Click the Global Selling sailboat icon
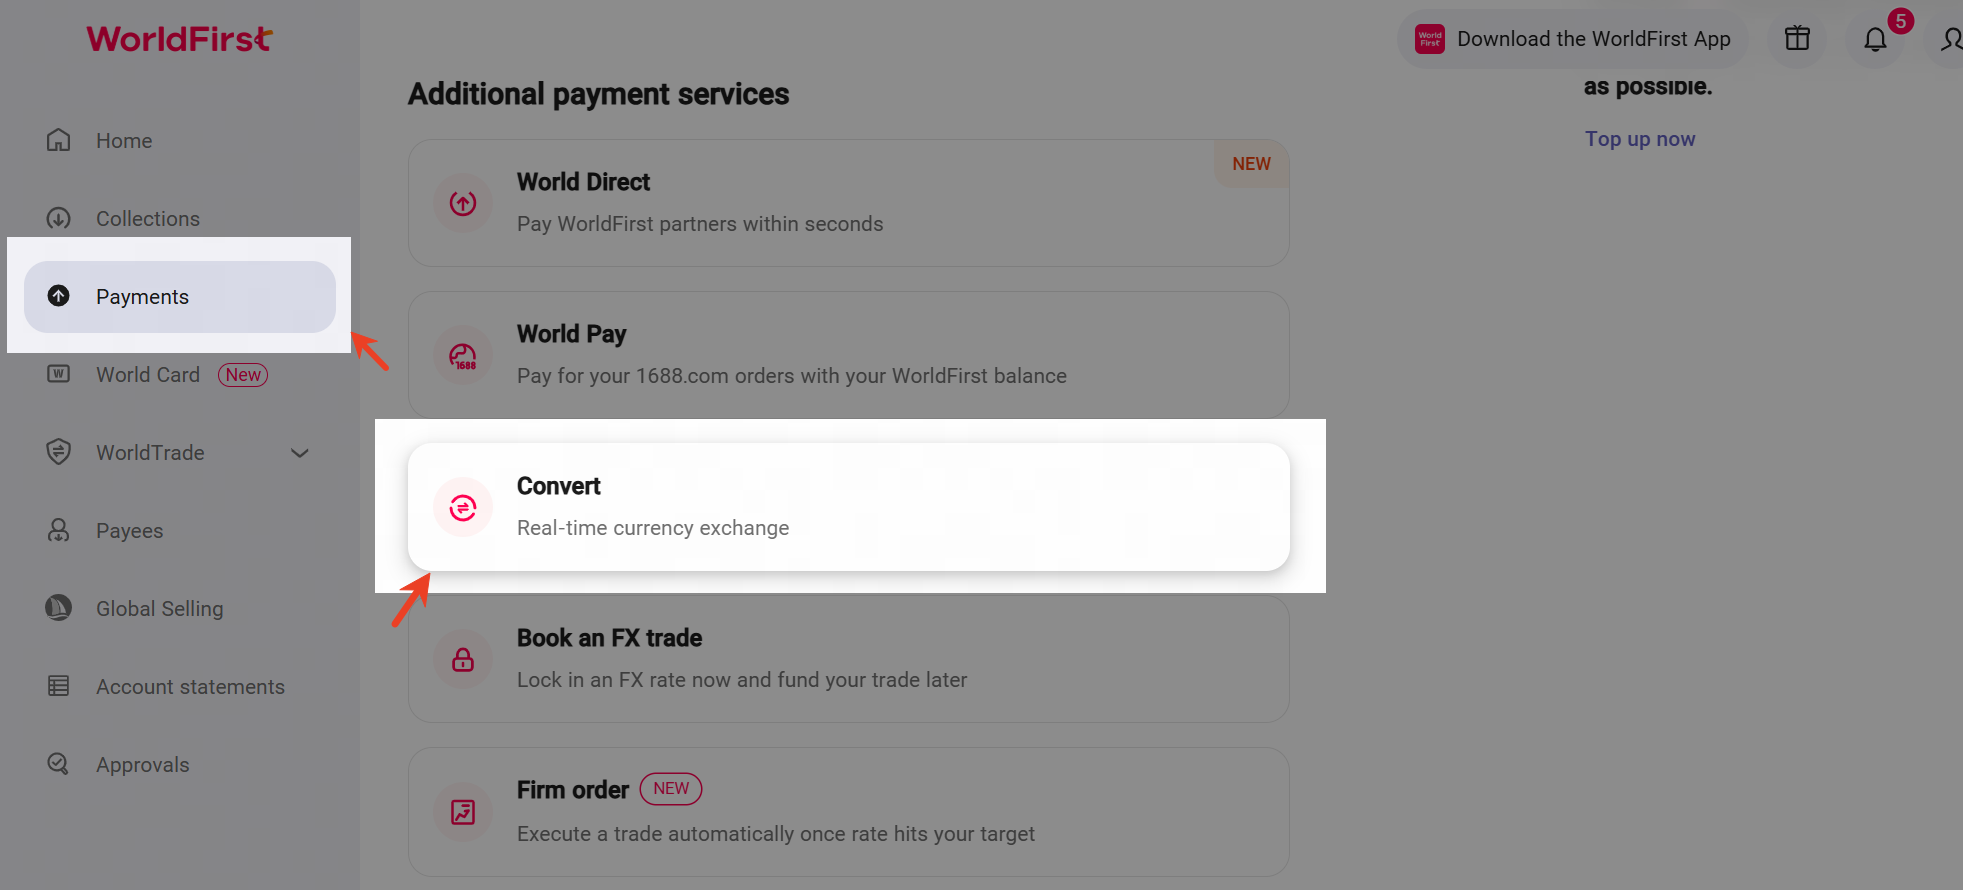 tap(59, 608)
